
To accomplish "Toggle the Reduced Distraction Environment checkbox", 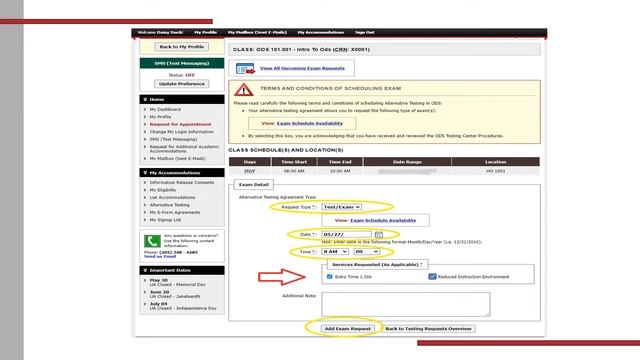I will (x=432, y=277).
